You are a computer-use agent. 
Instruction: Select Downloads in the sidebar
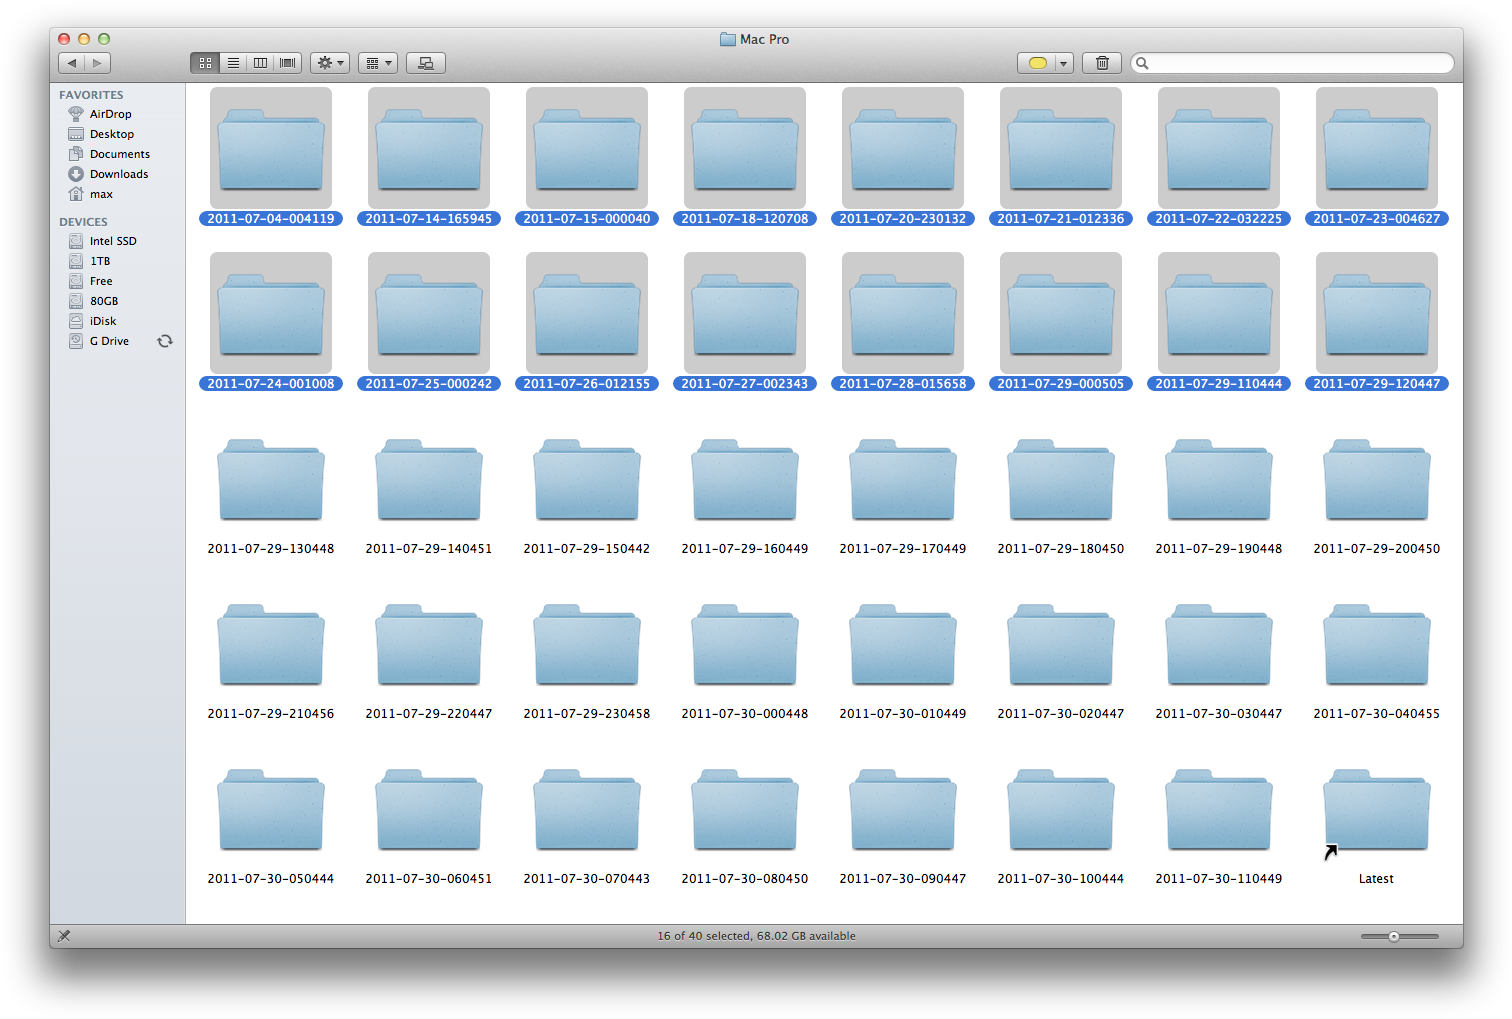[x=118, y=174]
